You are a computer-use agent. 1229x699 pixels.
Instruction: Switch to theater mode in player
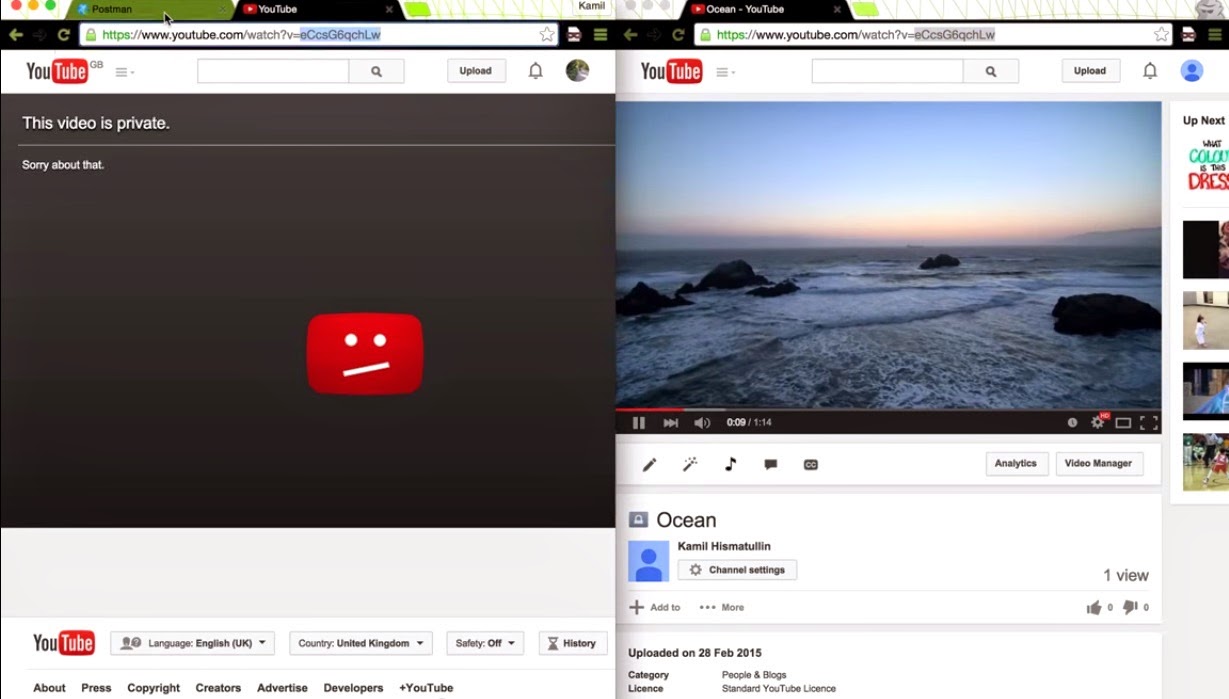1123,423
